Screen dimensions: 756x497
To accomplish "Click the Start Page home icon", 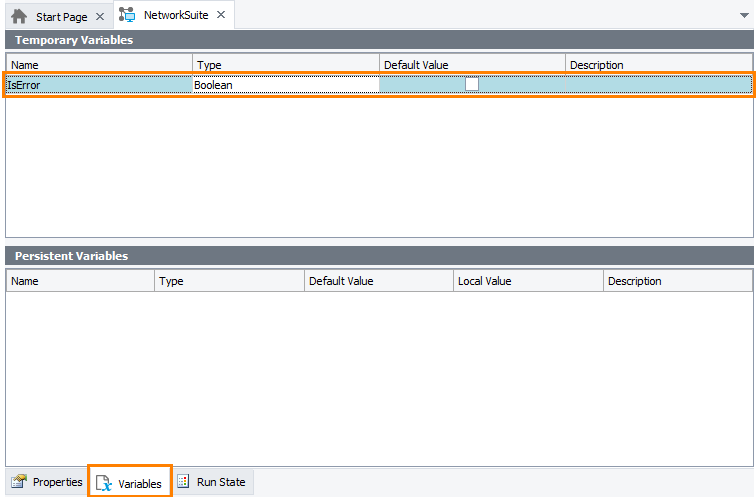I will click(19, 17).
